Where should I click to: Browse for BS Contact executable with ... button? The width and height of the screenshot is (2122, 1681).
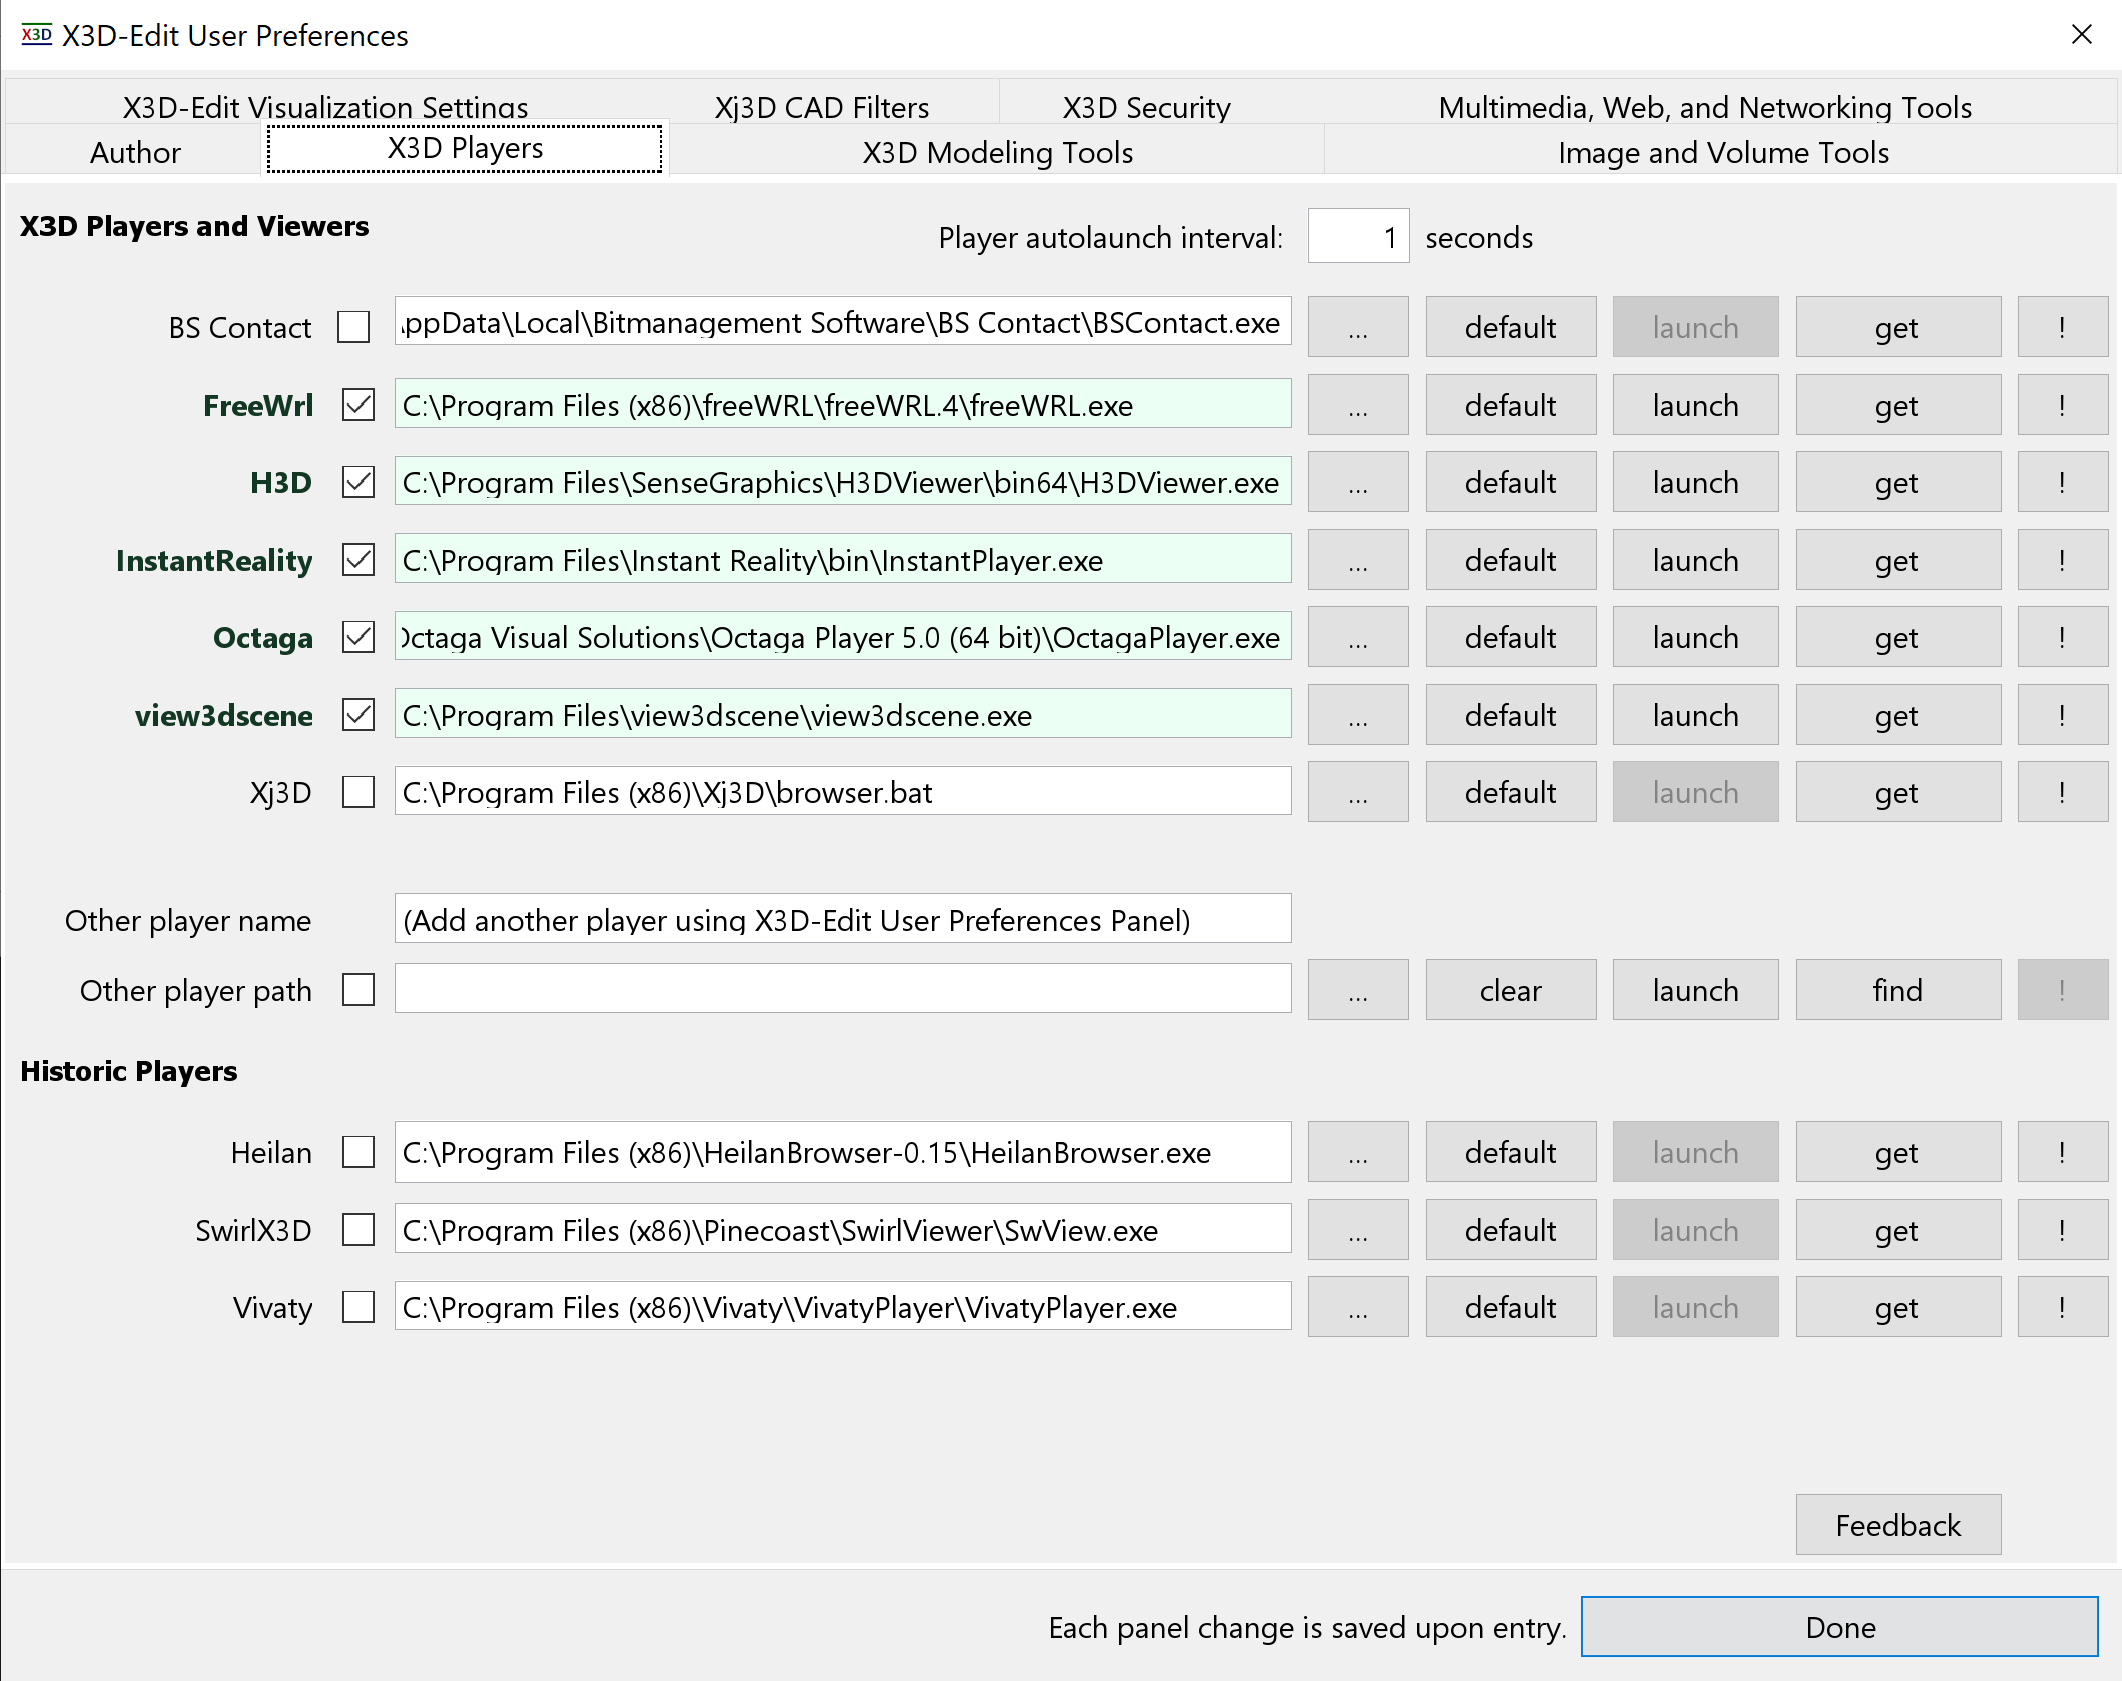(x=1358, y=327)
